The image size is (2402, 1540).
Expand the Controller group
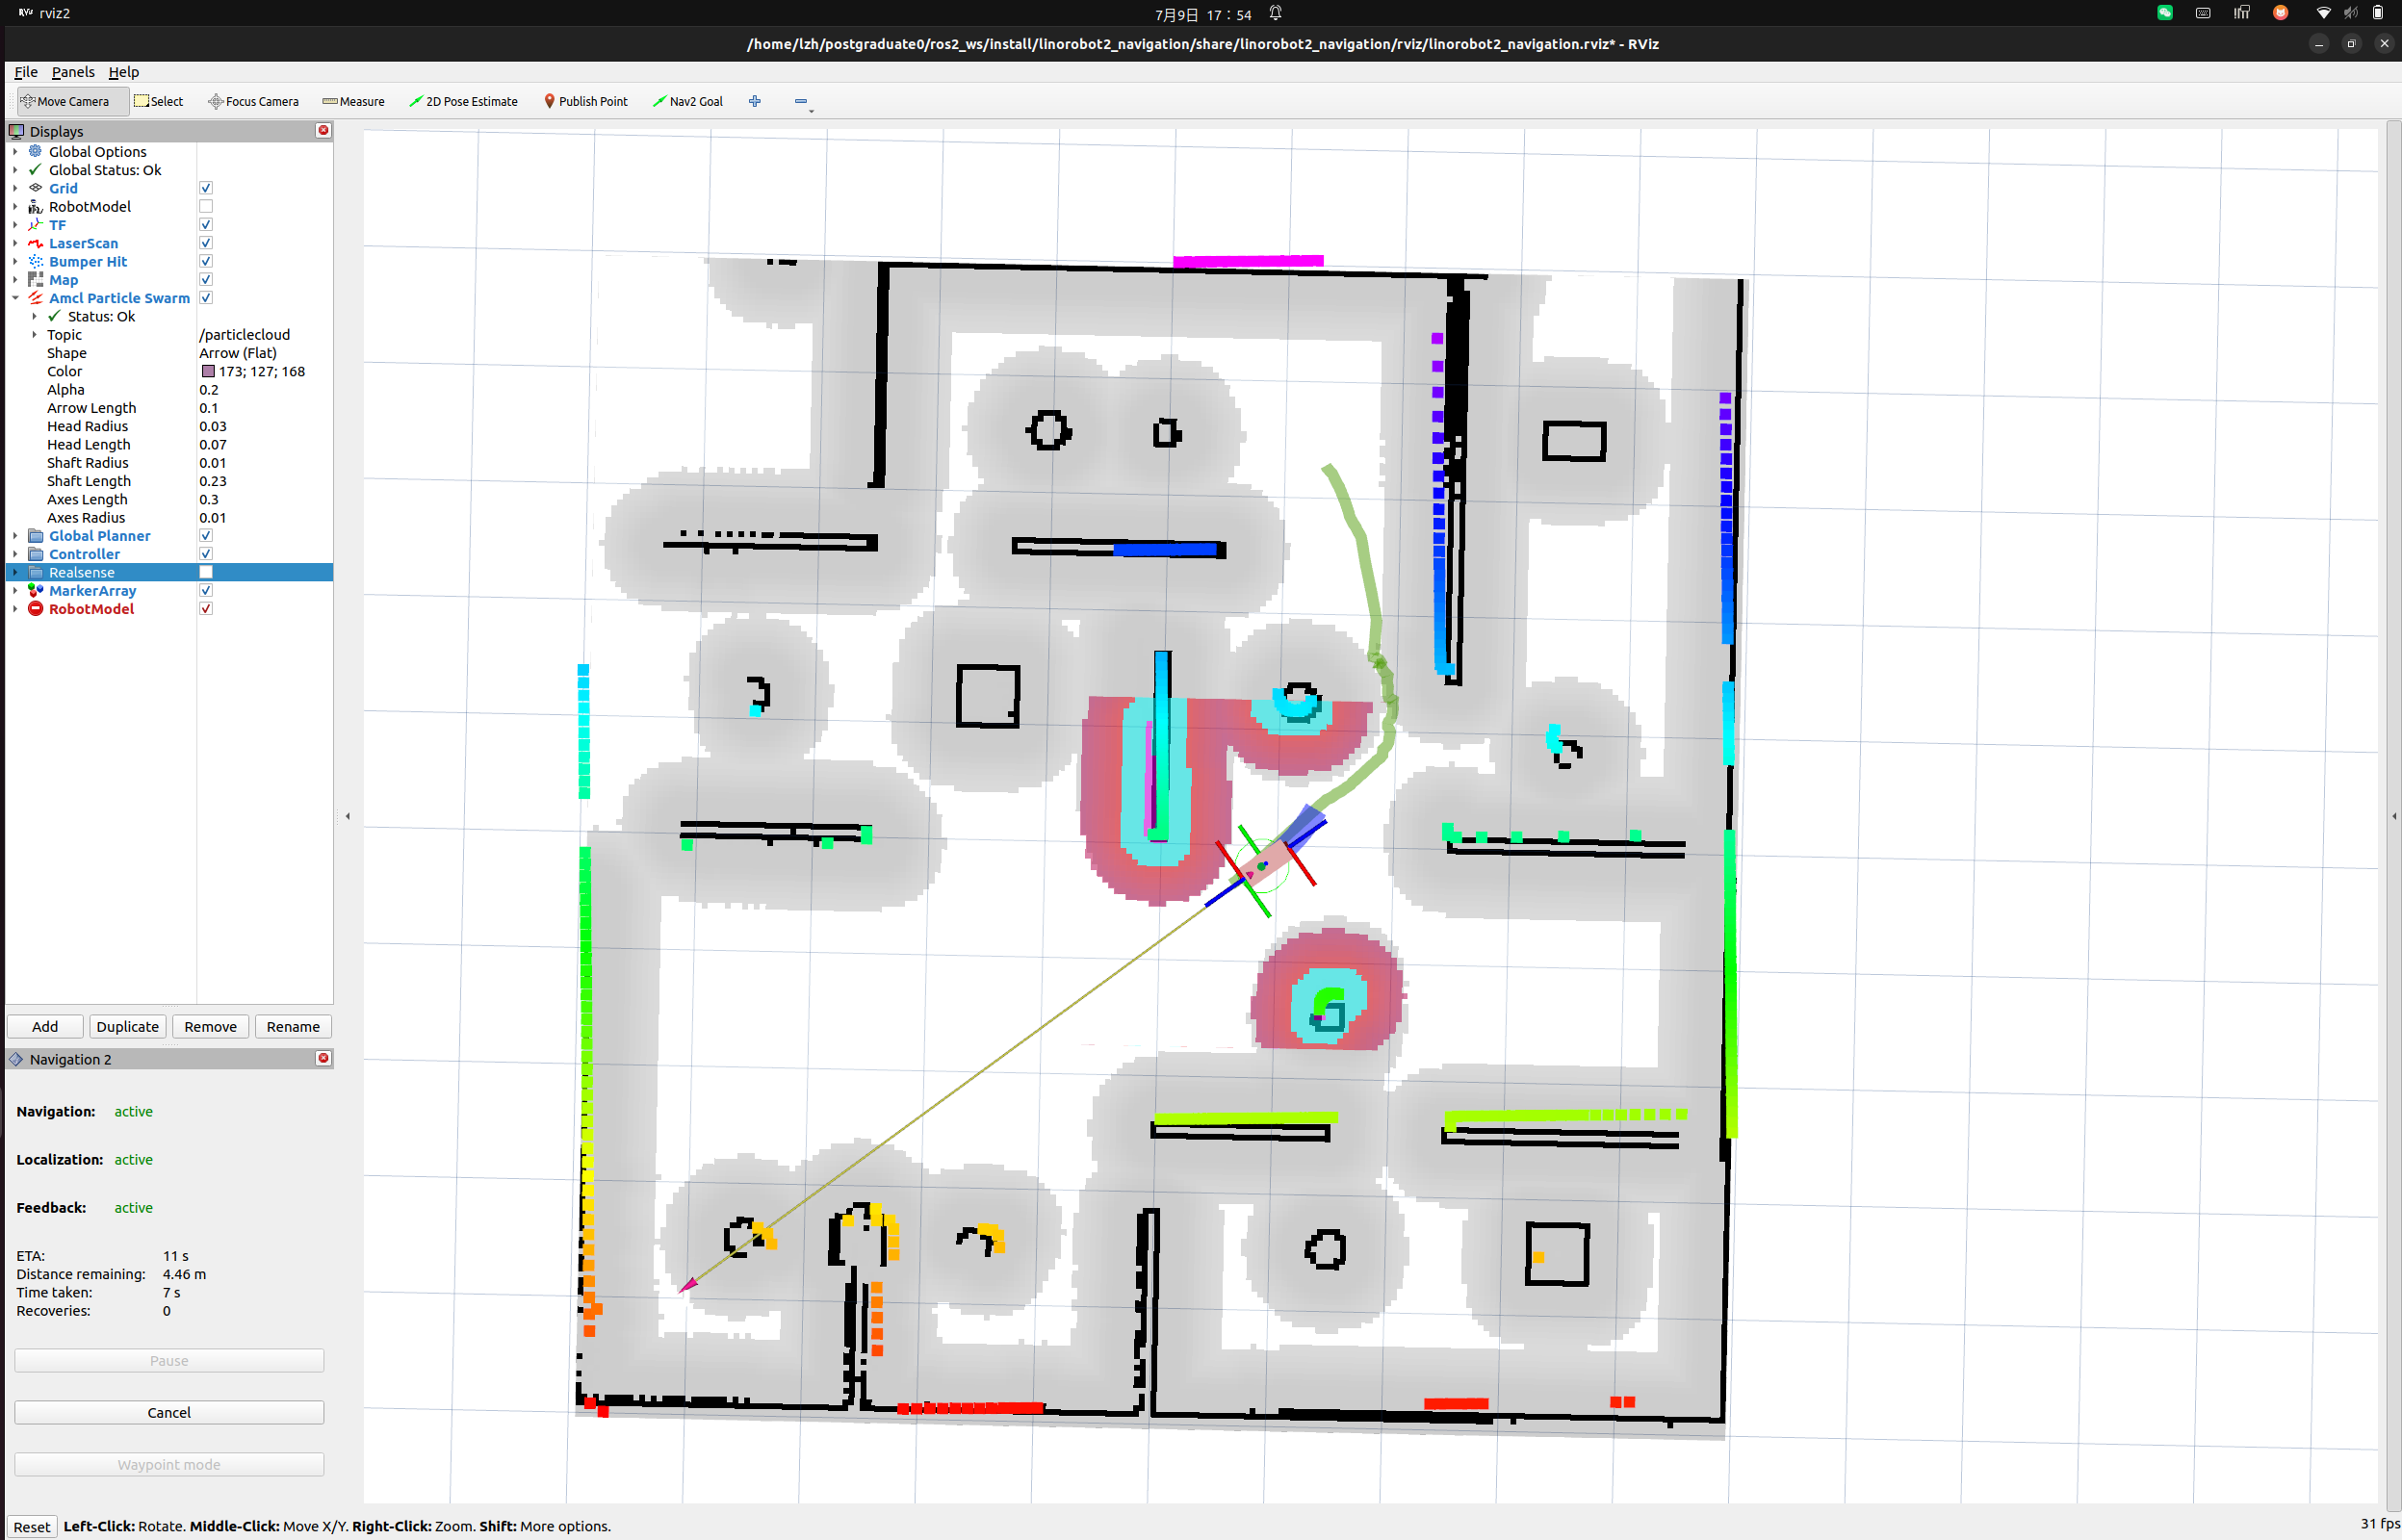tap(15, 554)
